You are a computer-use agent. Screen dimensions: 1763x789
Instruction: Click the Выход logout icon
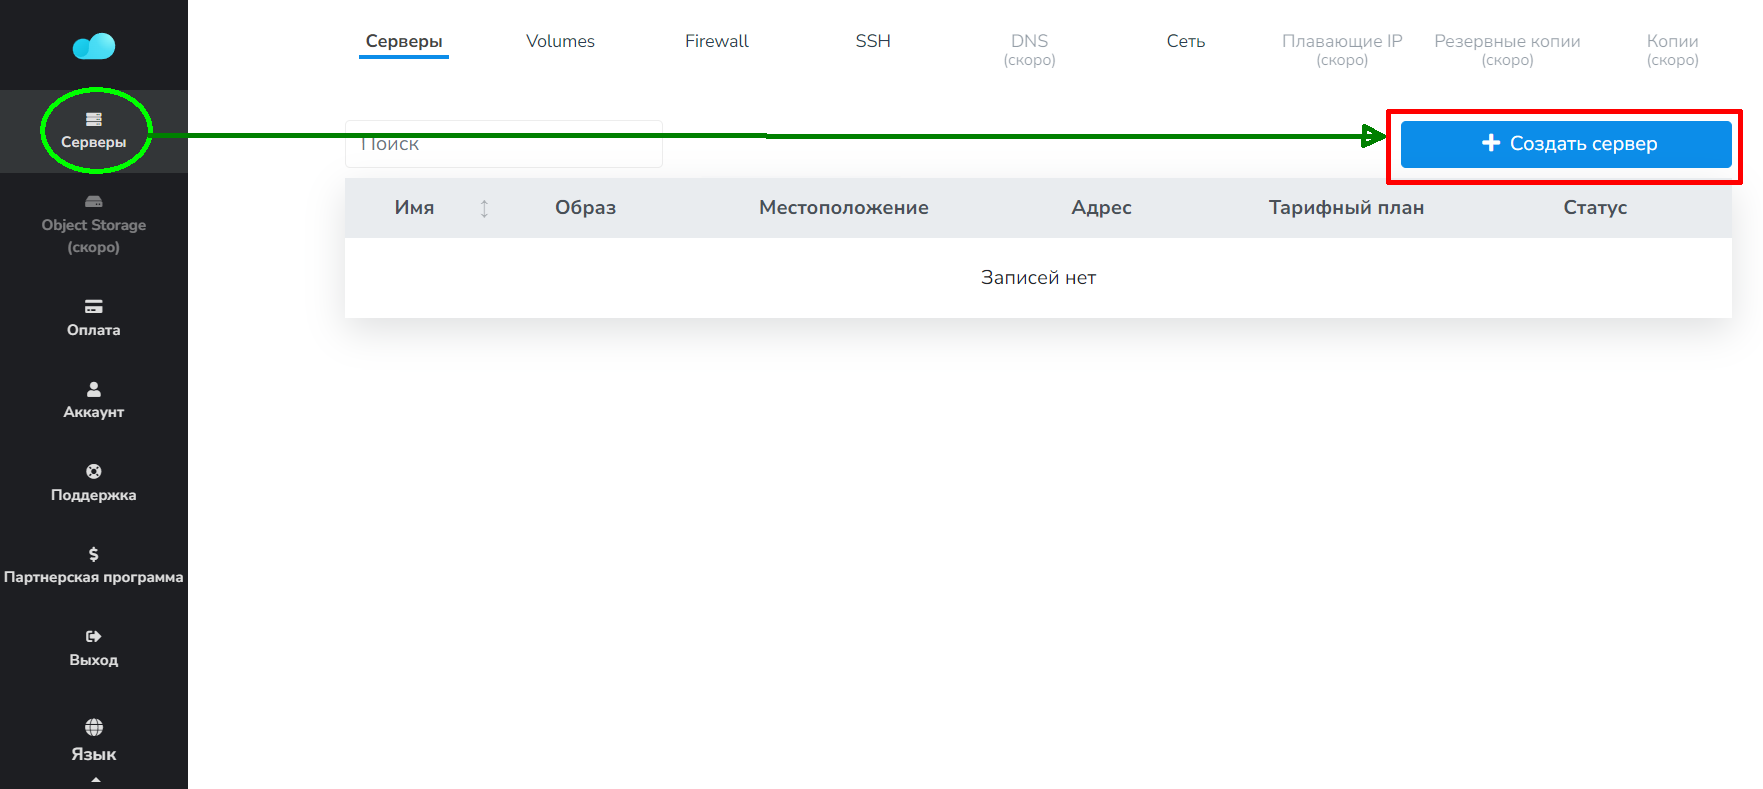(x=94, y=636)
